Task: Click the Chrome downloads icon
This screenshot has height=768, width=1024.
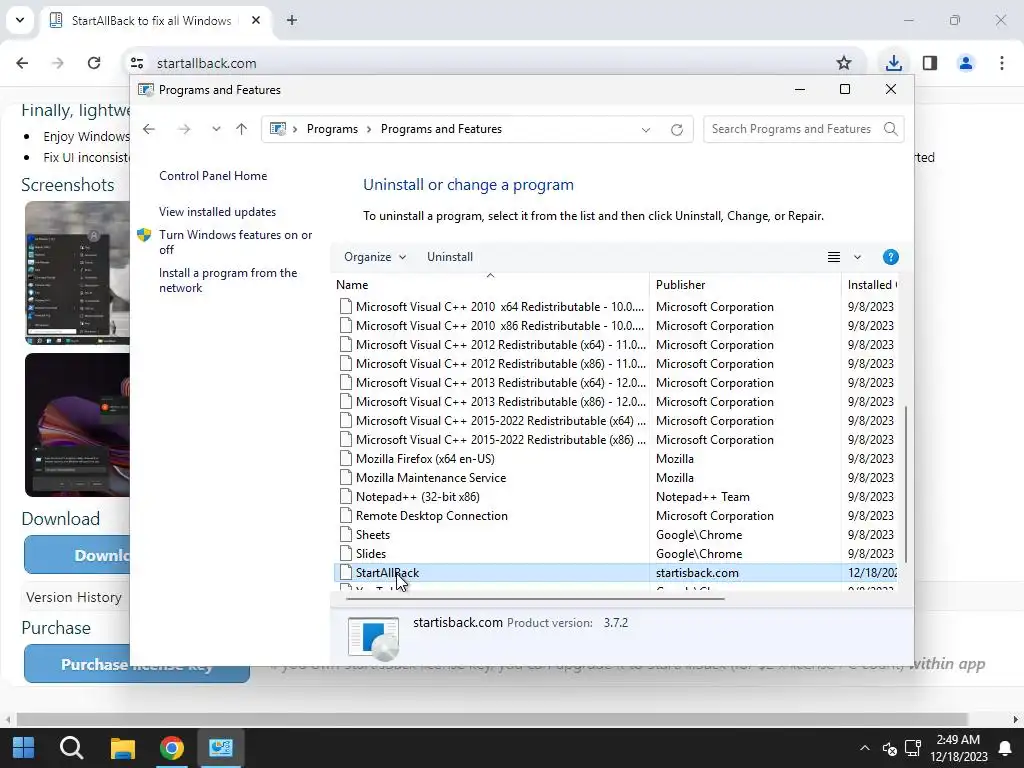Action: click(893, 63)
